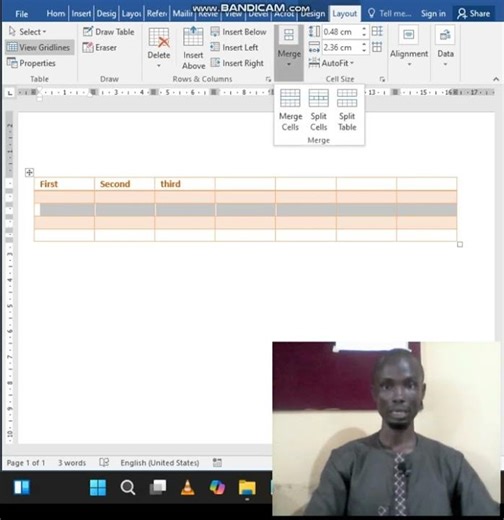
Task: Expand the Alignment group
Action: point(409,47)
